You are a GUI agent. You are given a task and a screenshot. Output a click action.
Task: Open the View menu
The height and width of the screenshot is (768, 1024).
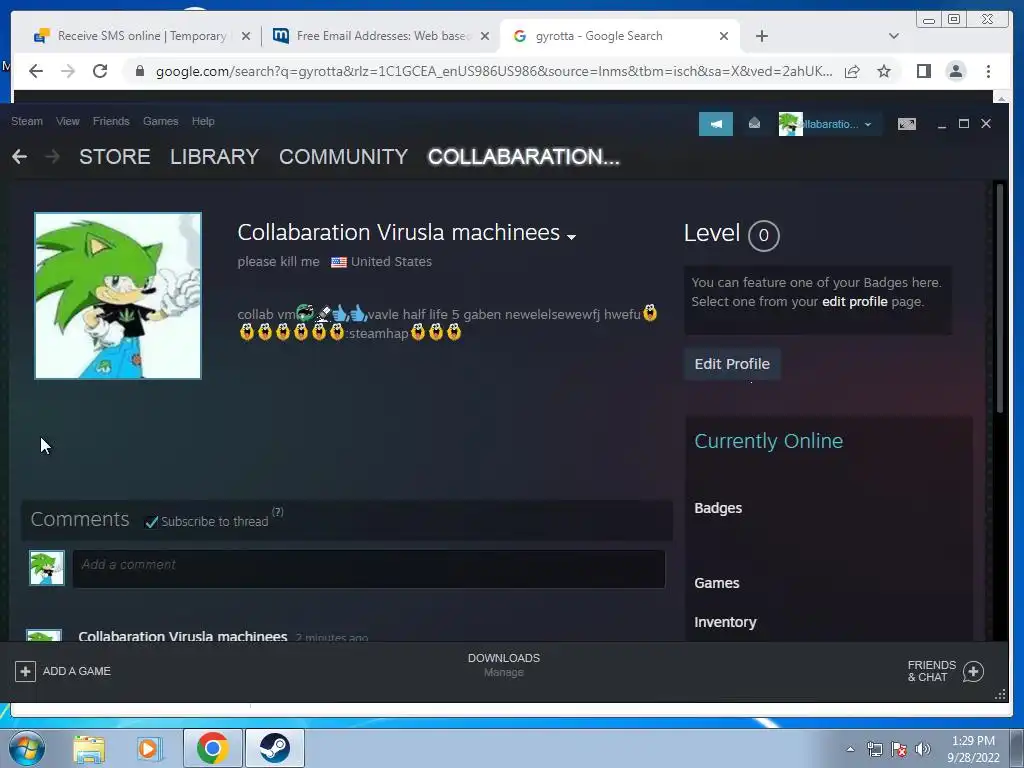coord(67,121)
